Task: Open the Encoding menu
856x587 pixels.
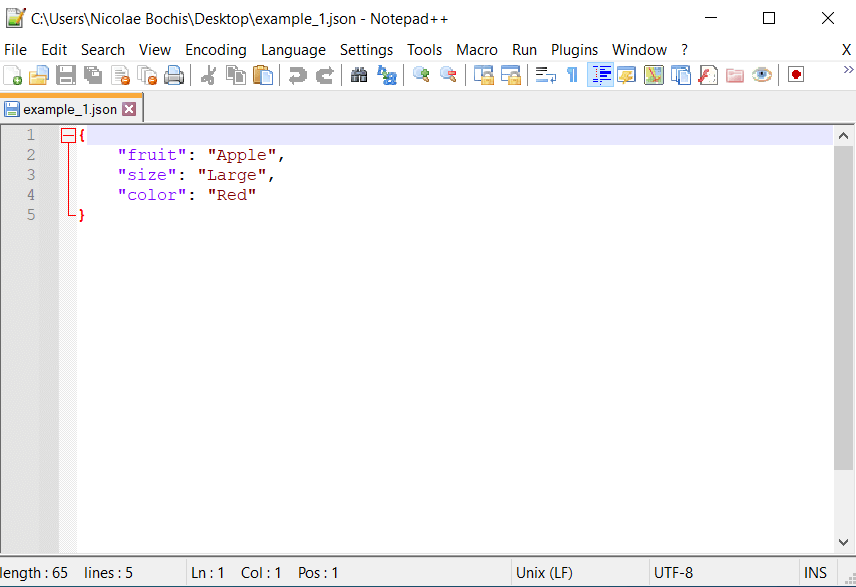Action: point(215,49)
